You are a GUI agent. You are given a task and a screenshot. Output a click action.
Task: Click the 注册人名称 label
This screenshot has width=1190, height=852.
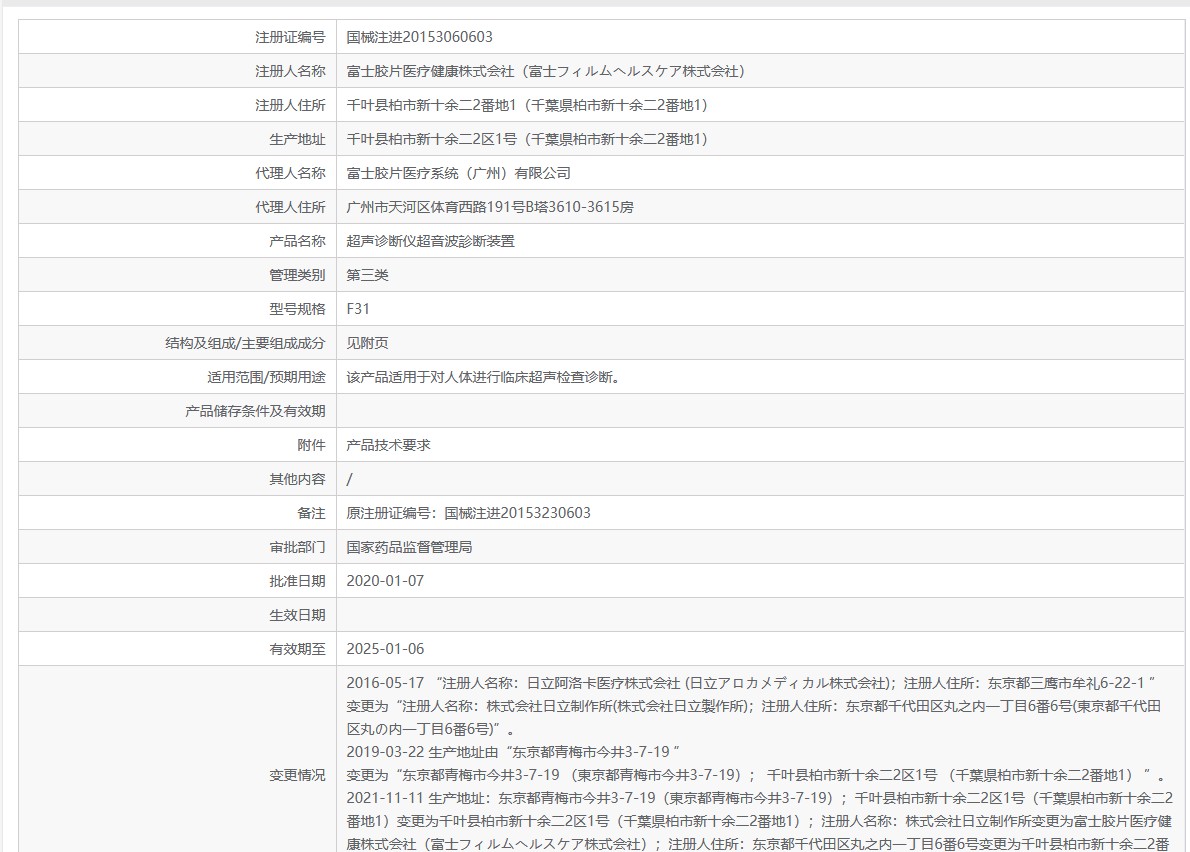click(x=290, y=71)
